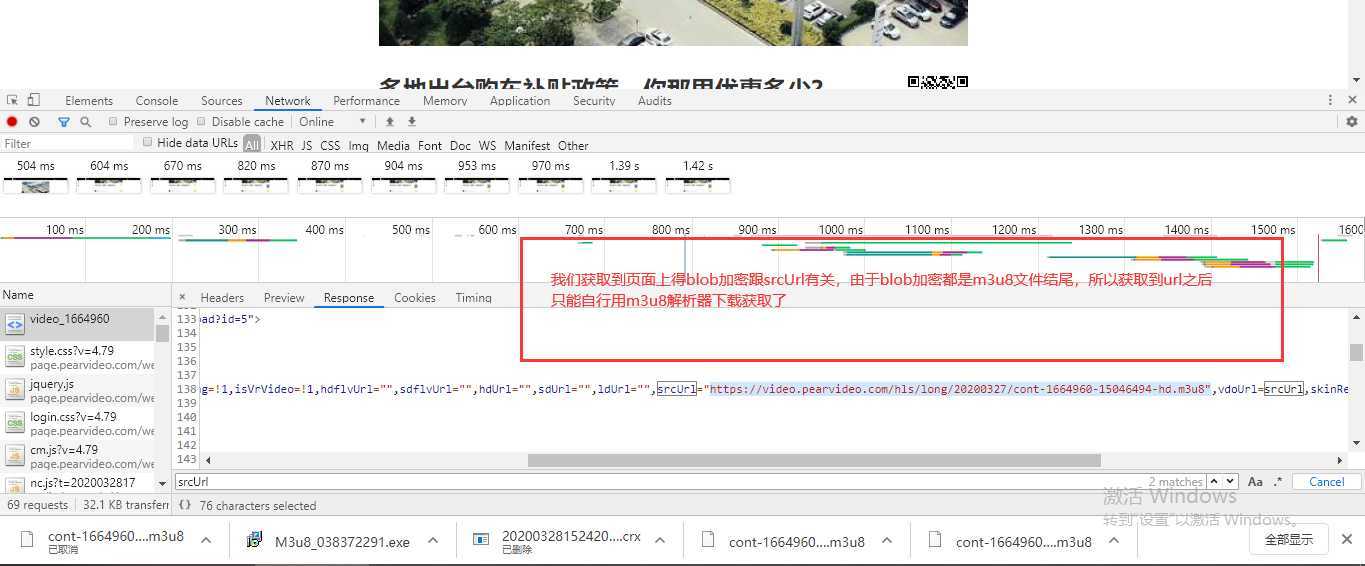The height and width of the screenshot is (566, 1365).
Task: Toggle the device toolbar icon
Action: coord(33,100)
